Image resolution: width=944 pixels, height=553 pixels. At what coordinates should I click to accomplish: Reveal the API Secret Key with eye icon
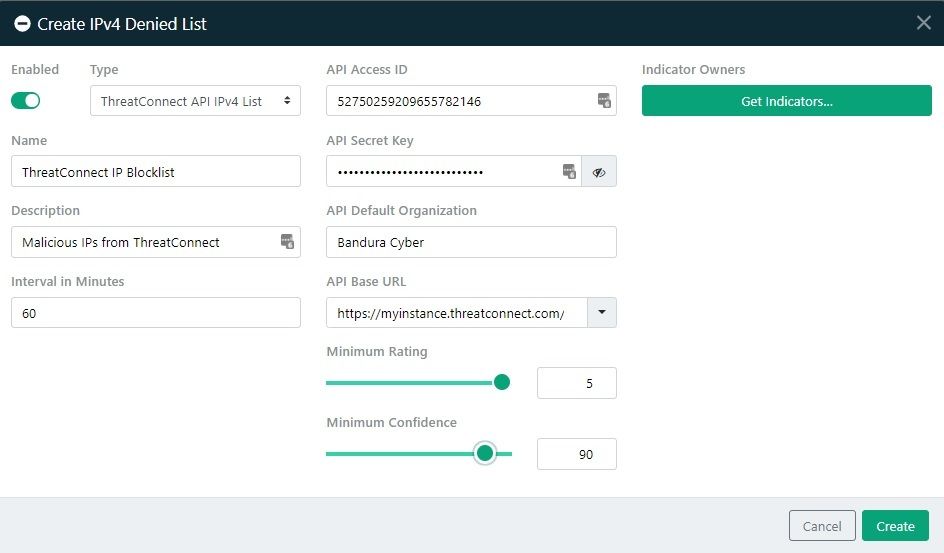599,172
